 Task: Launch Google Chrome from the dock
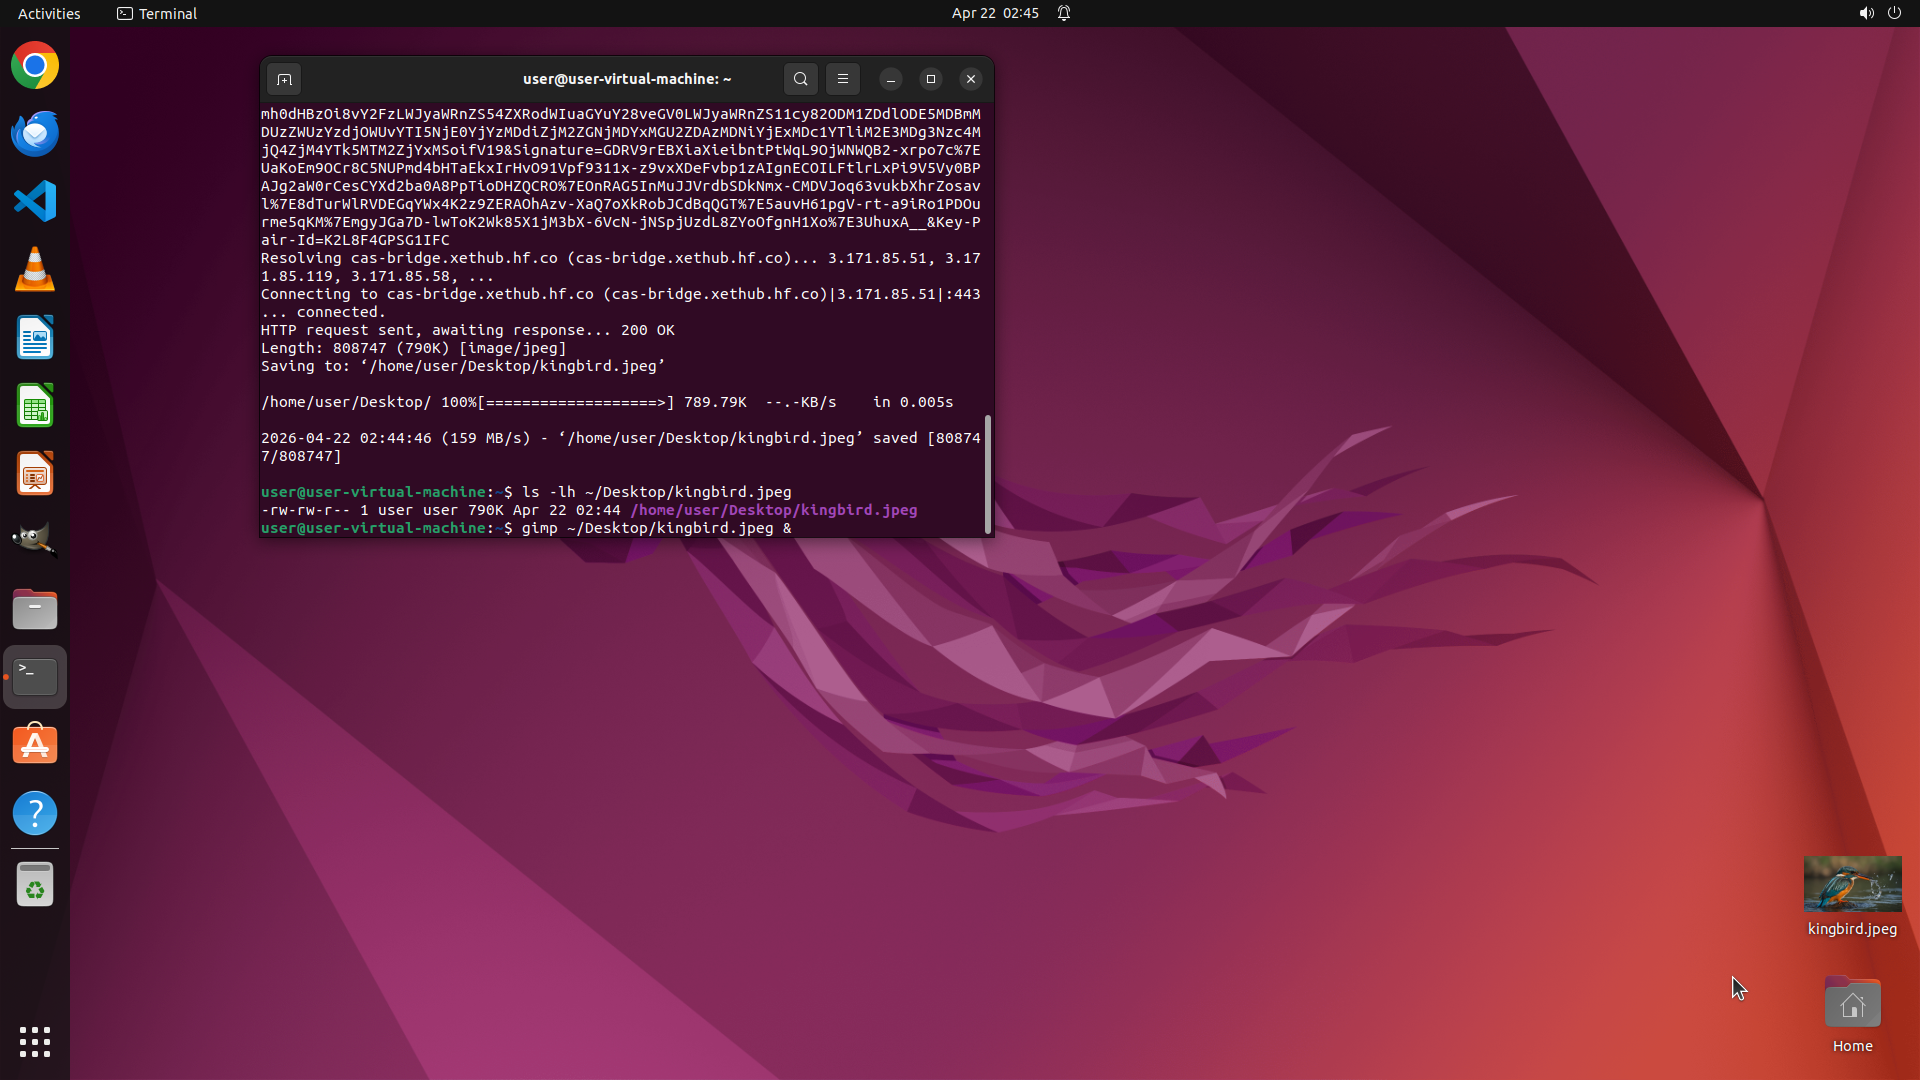[35, 66]
